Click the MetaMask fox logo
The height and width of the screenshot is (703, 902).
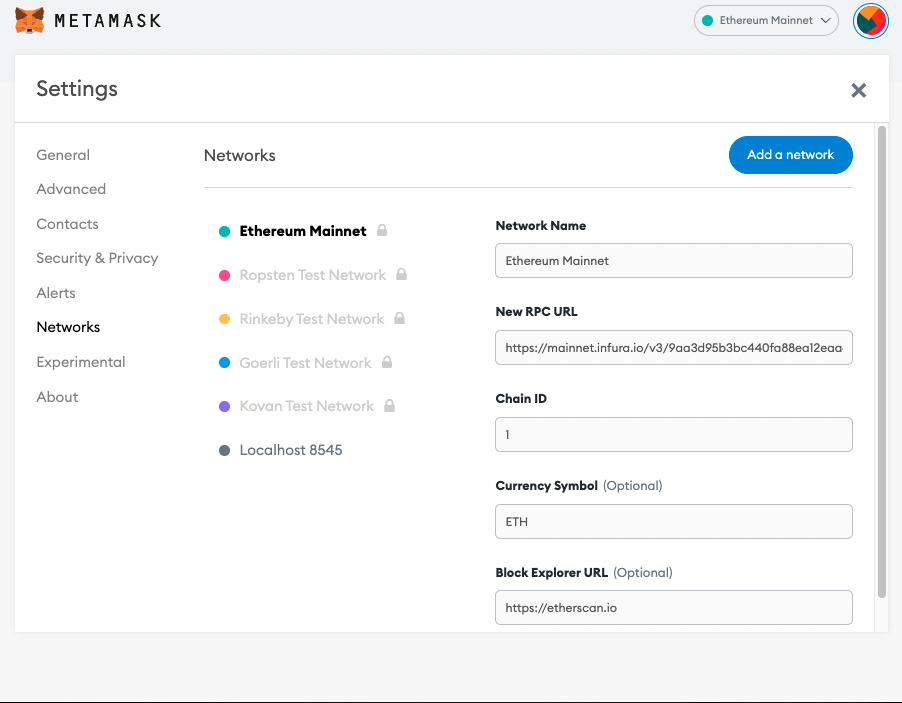point(29,20)
